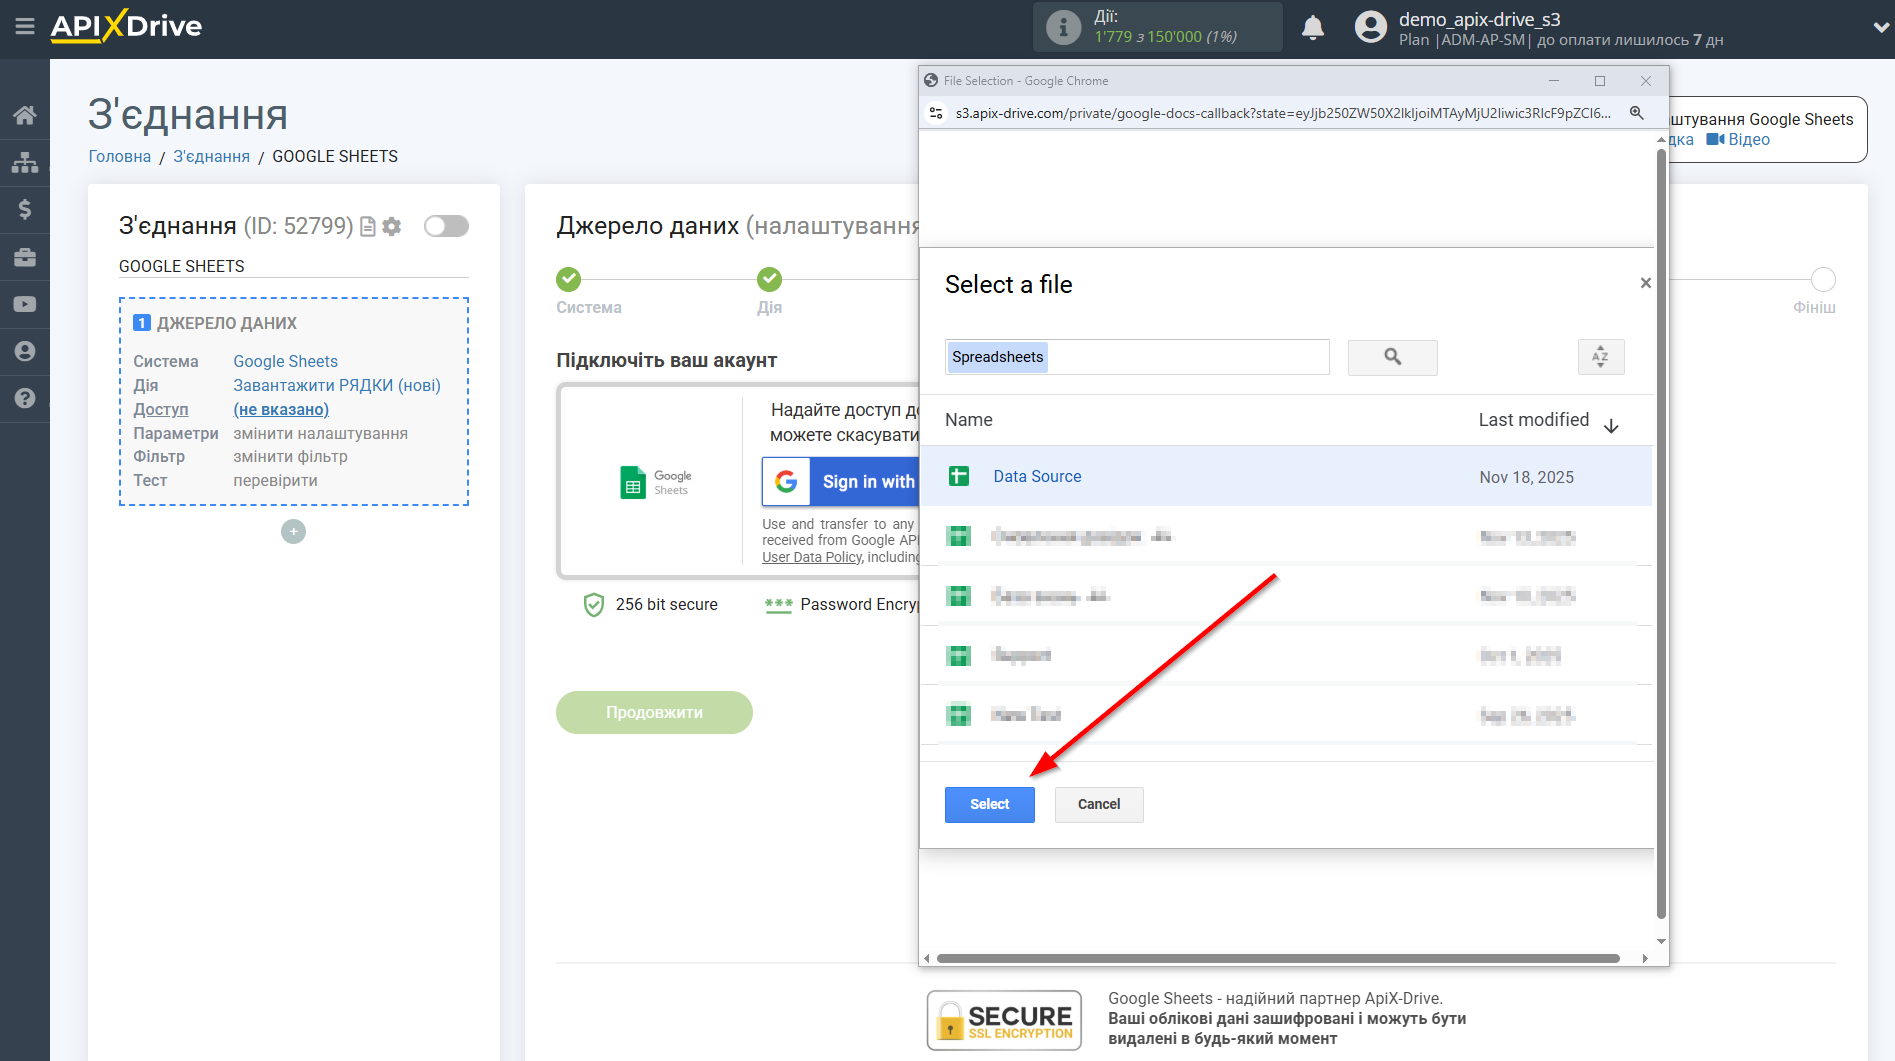The height and width of the screenshot is (1061, 1895).
Task: Open the video tutorials icon in sidebar
Action: (25, 303)
